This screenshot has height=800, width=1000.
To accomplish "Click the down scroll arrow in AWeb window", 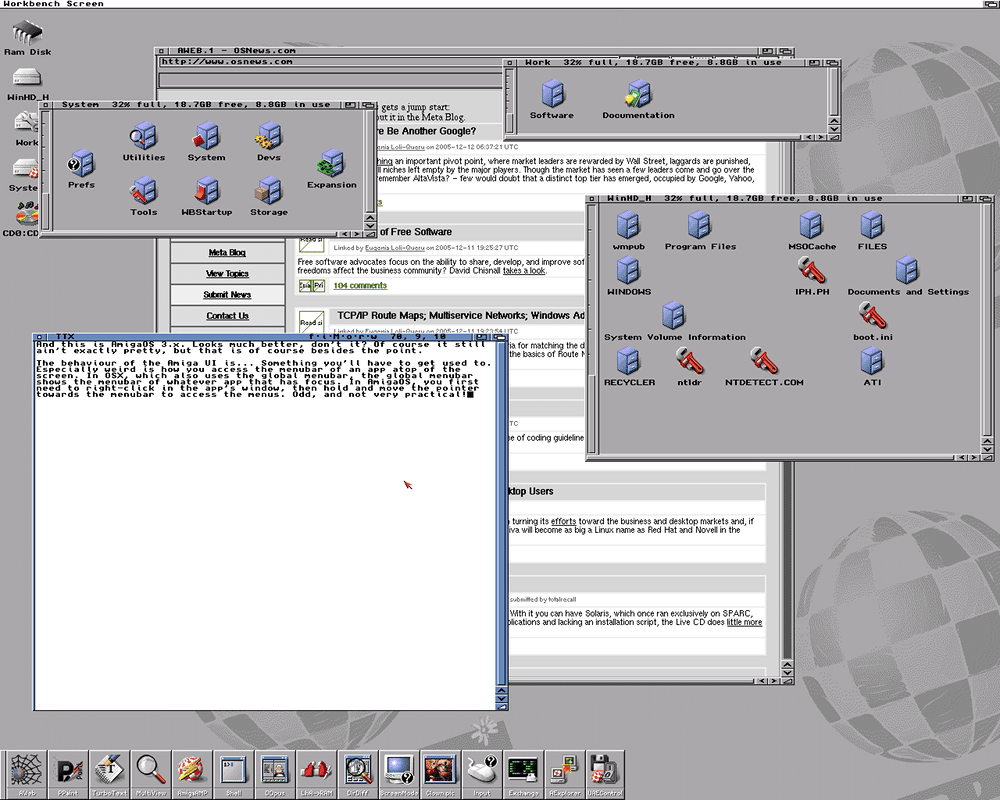I will (787, 672).
